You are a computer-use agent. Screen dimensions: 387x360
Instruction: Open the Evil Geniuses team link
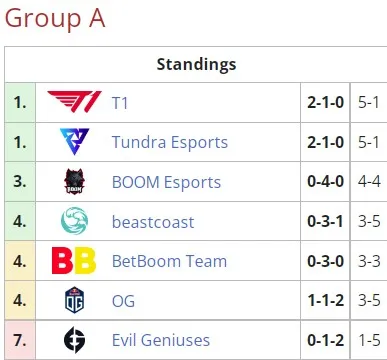coord(161,340)
